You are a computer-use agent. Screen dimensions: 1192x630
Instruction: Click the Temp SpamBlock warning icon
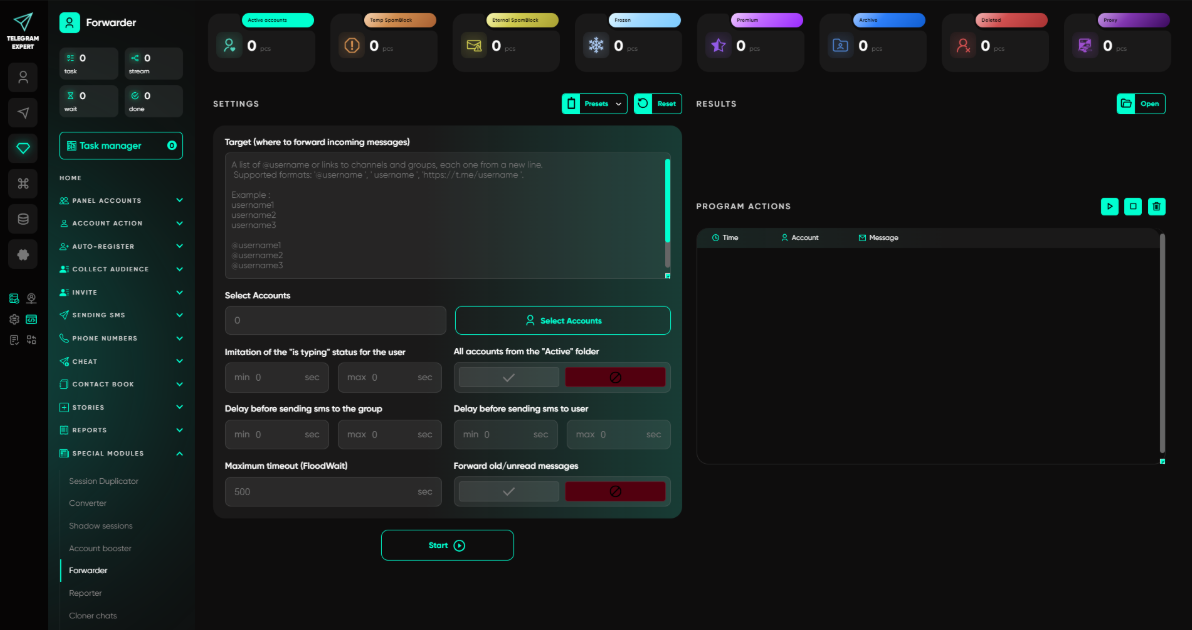coord(351,46)
